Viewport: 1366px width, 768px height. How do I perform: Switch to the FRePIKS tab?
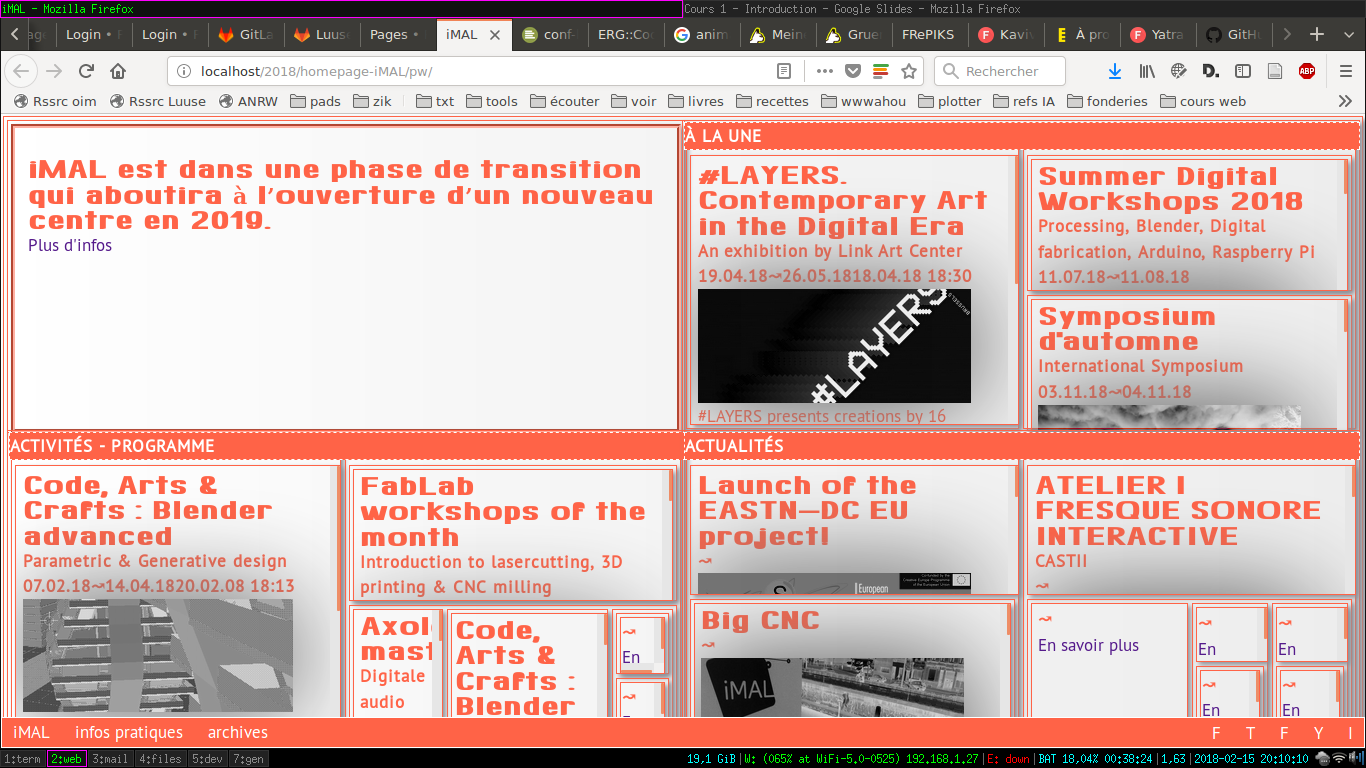click(927, 34)
